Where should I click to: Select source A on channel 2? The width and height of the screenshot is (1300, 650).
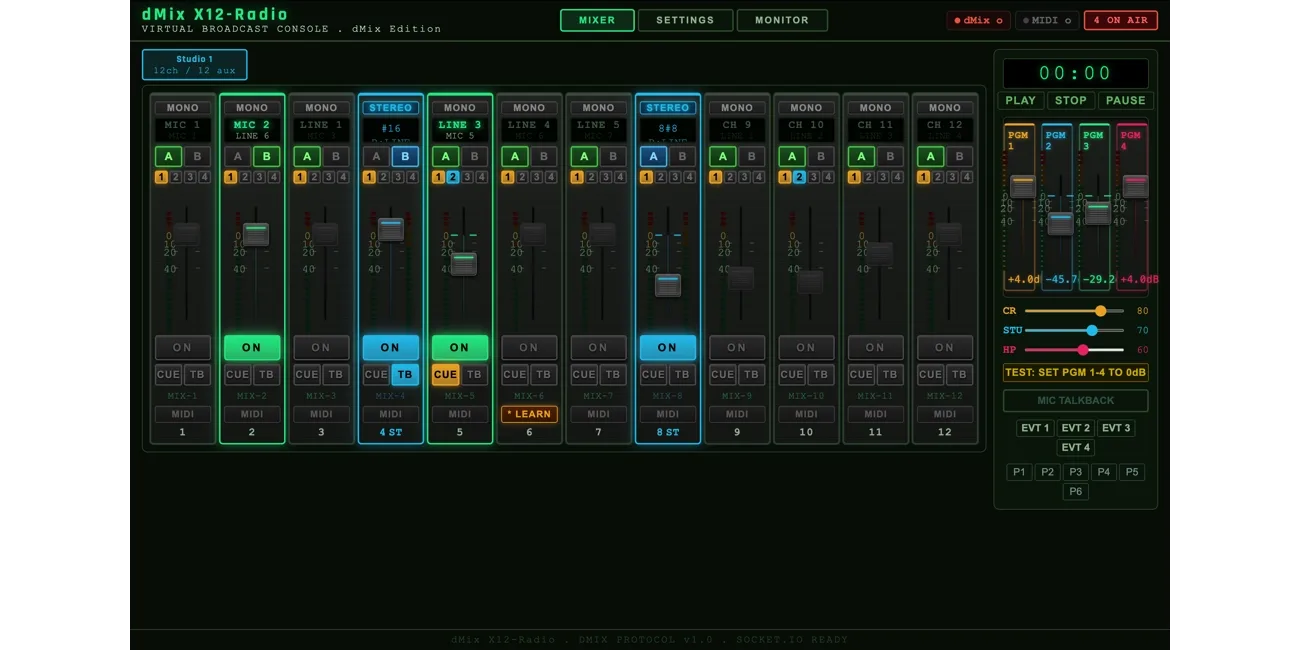[237, 156]
